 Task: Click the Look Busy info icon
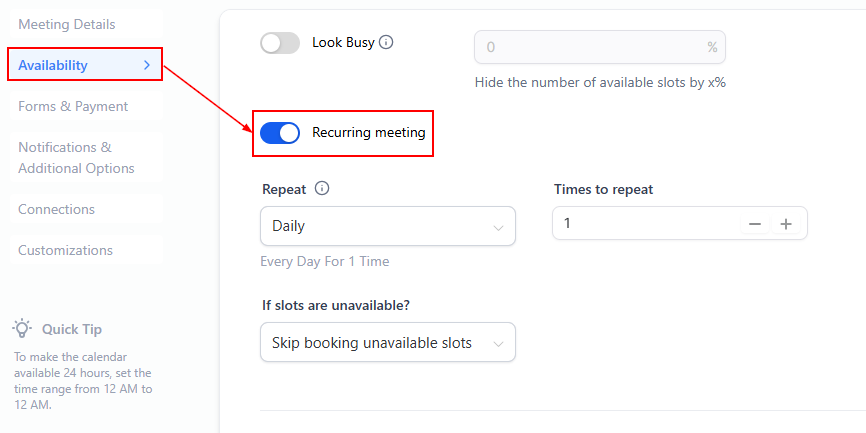387,43
